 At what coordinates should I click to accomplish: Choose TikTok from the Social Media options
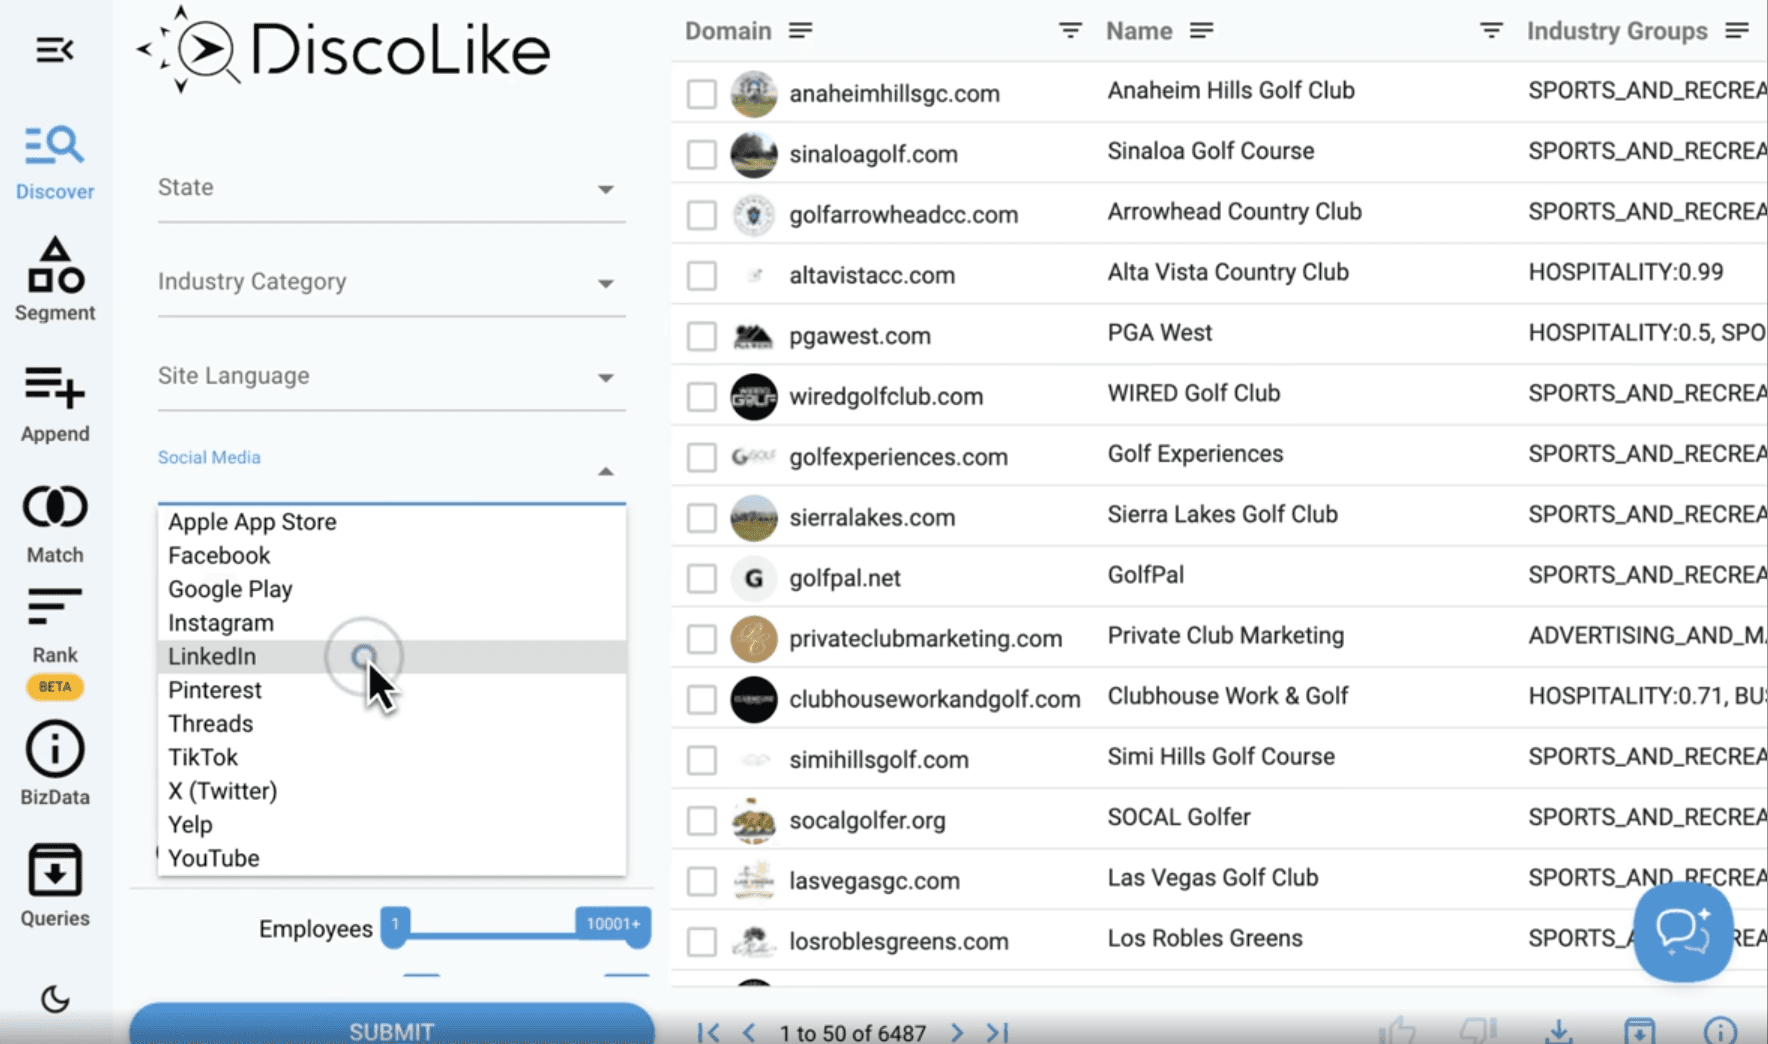(203, 757)
